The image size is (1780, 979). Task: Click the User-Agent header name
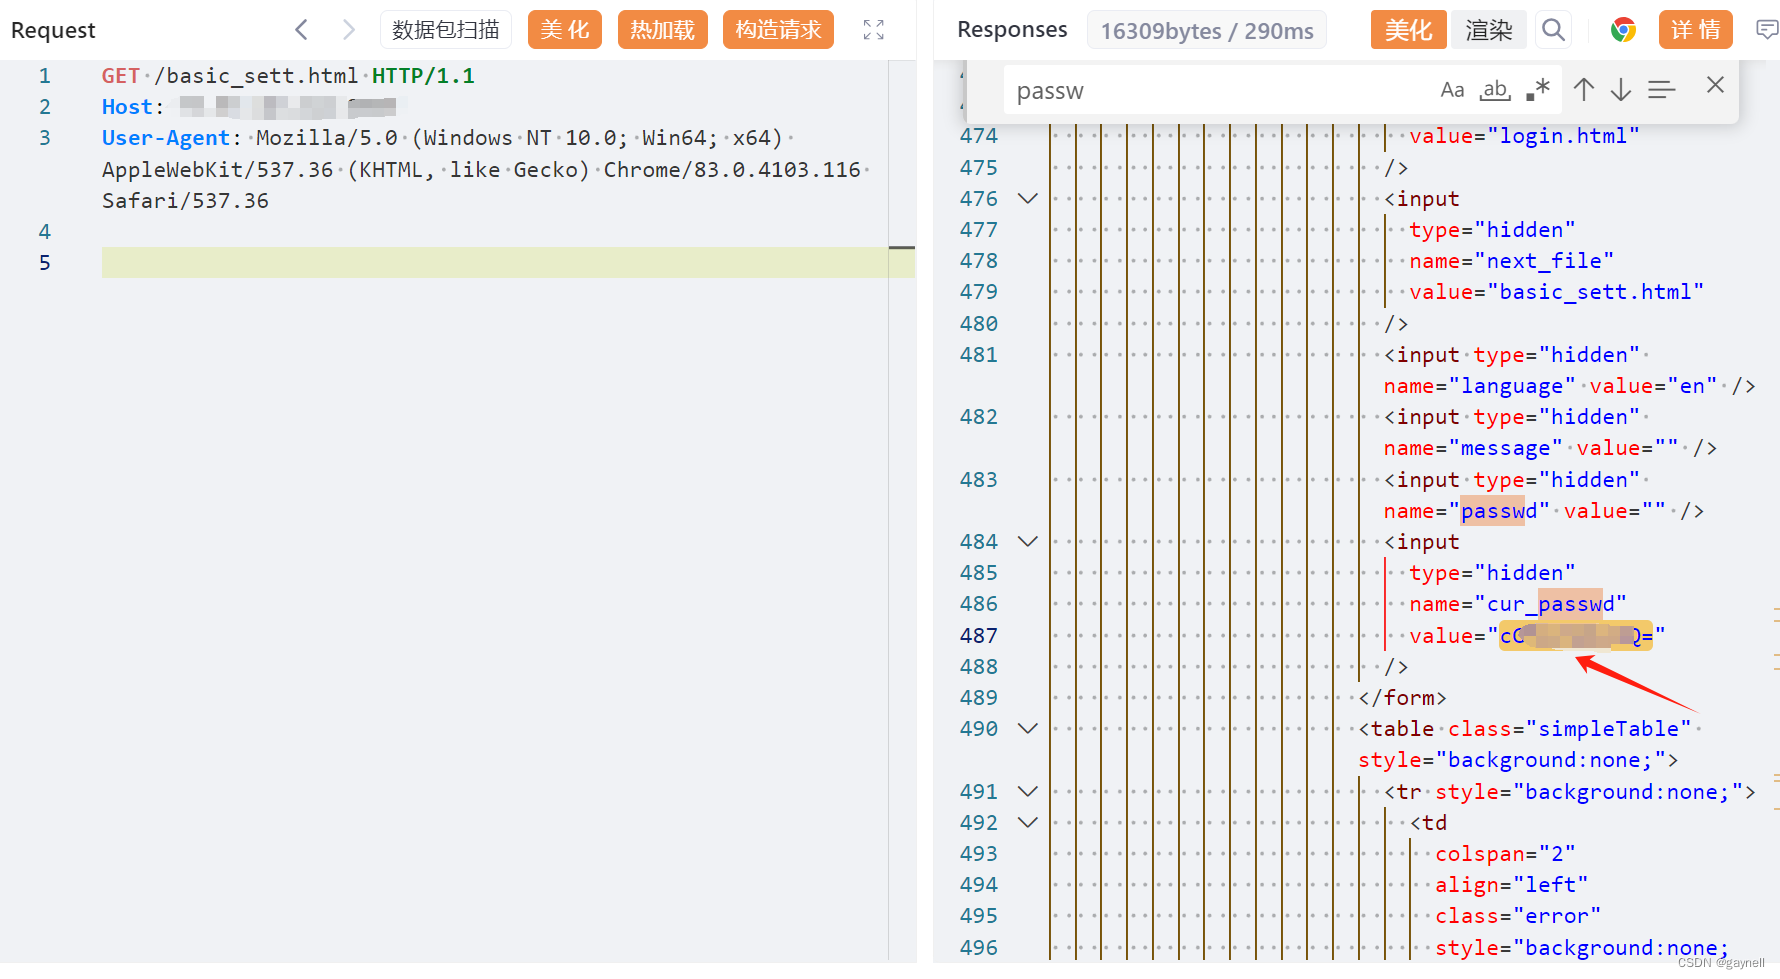166,138
